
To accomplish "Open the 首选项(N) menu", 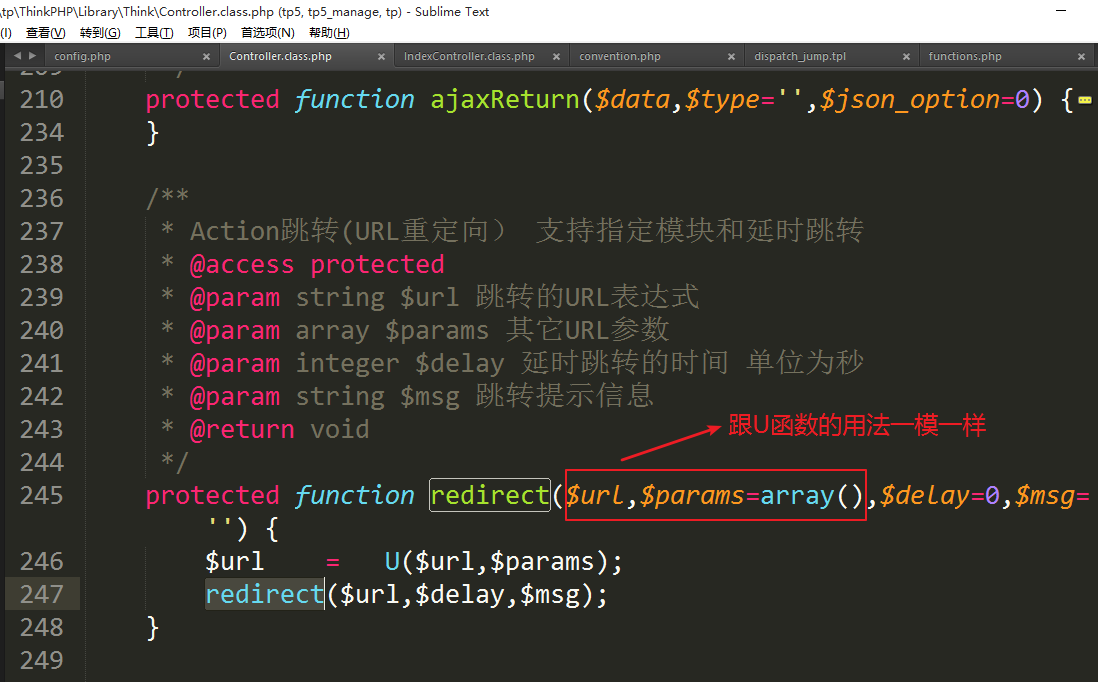I will pos(267,33).
